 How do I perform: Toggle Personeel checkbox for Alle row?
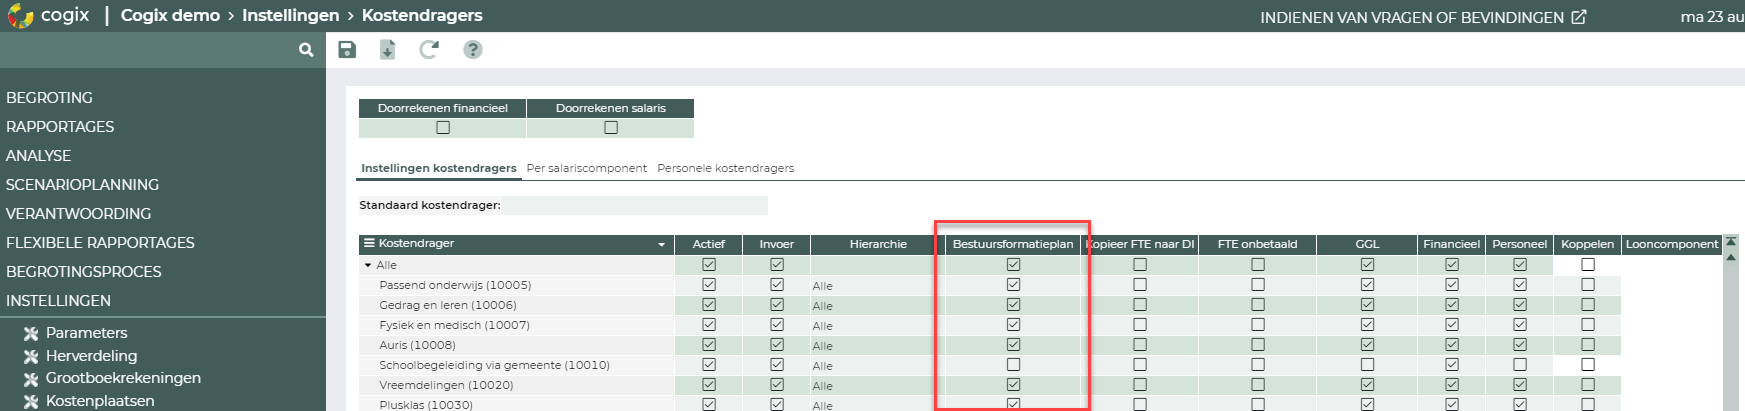point(1520,265)
